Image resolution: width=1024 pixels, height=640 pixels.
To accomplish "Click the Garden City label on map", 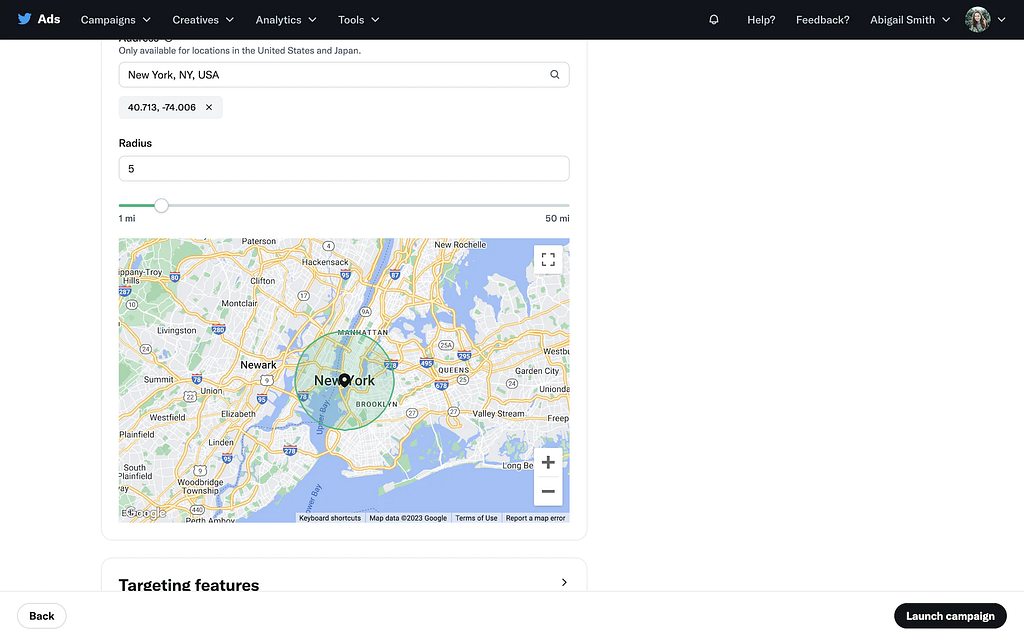I will coord(537,371).
